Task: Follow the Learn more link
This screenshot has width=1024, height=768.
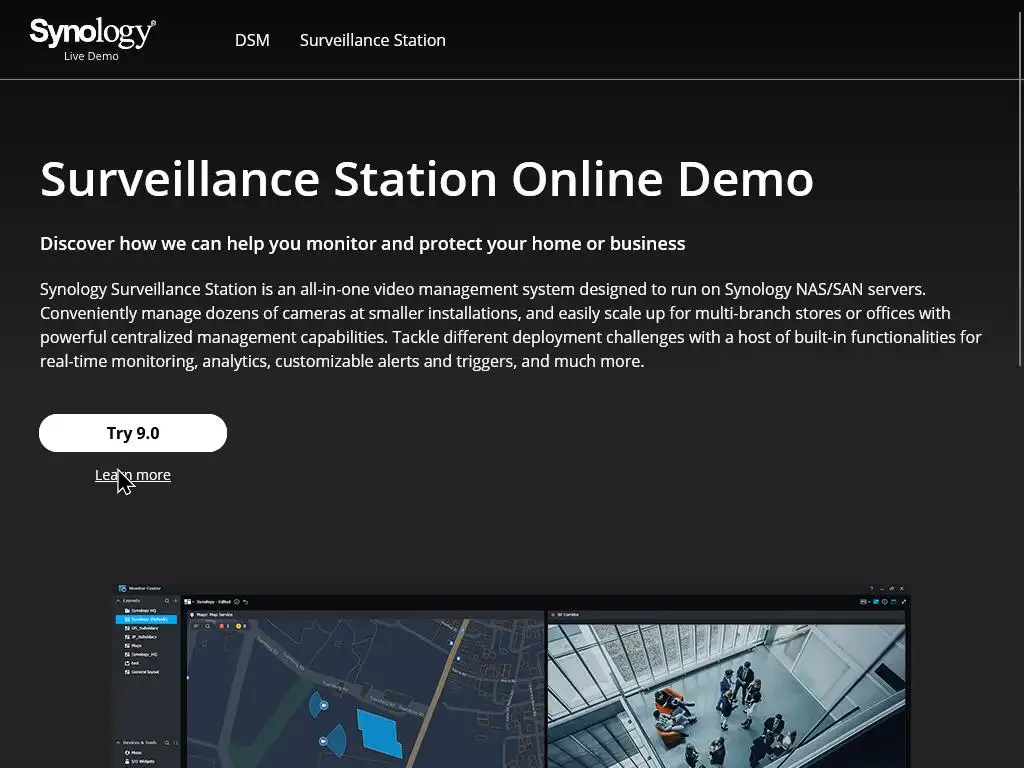Action: click(133, 475)
